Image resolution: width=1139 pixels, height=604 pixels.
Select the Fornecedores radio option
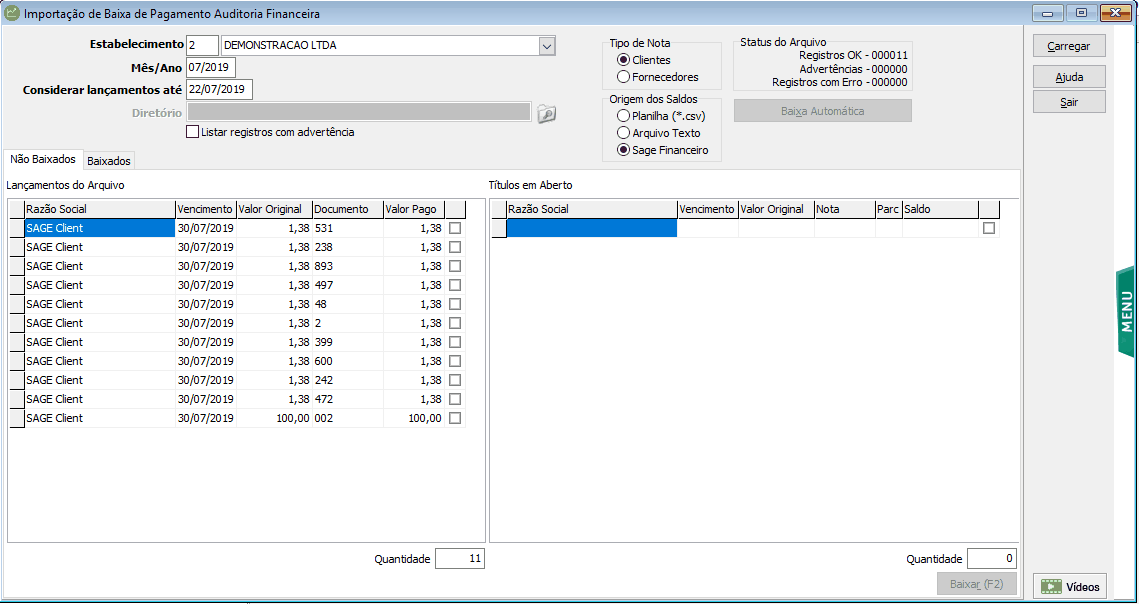pos(624,77)
